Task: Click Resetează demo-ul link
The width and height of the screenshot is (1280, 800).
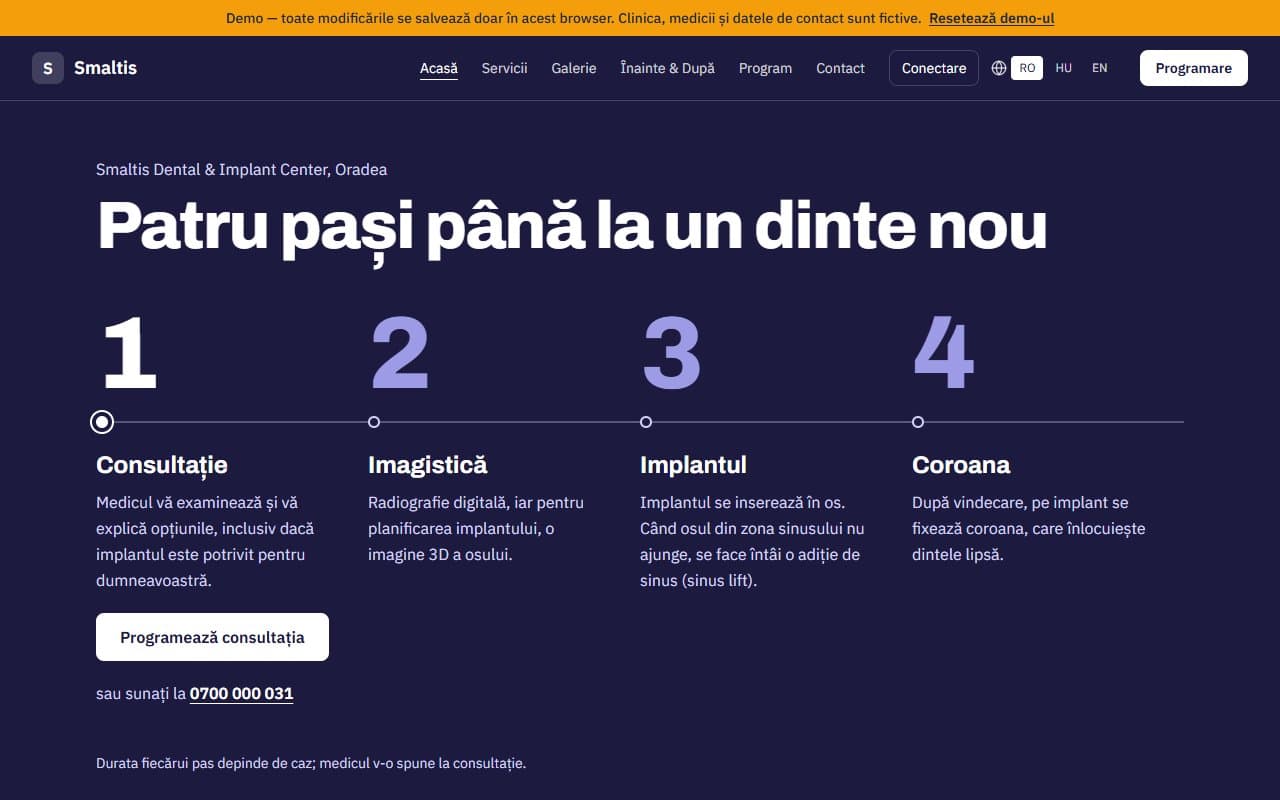Action: coord(991,18)
